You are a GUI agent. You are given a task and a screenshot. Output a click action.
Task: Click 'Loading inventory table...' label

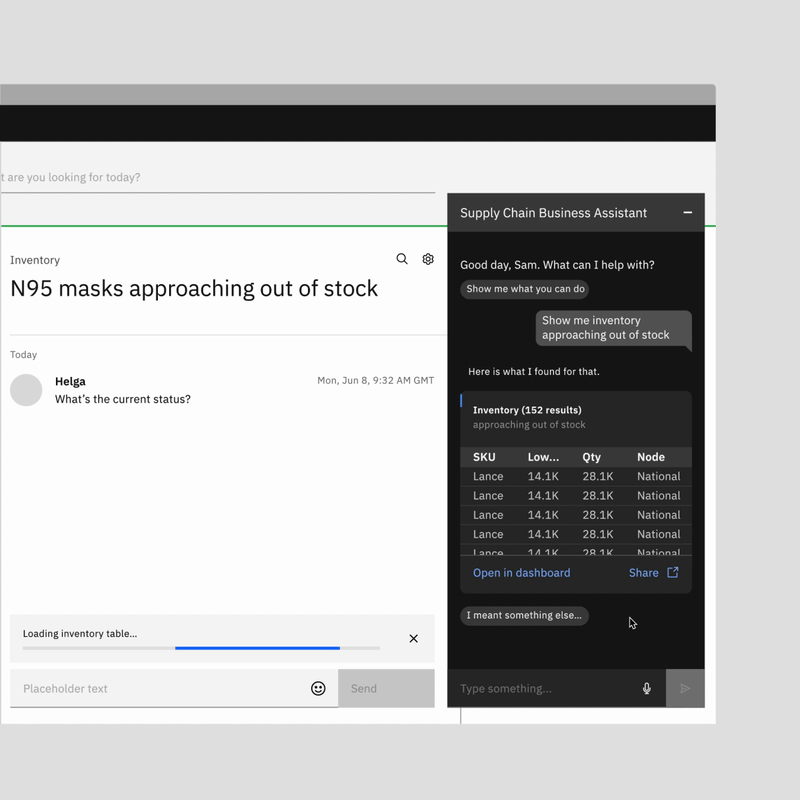(80, 634)
